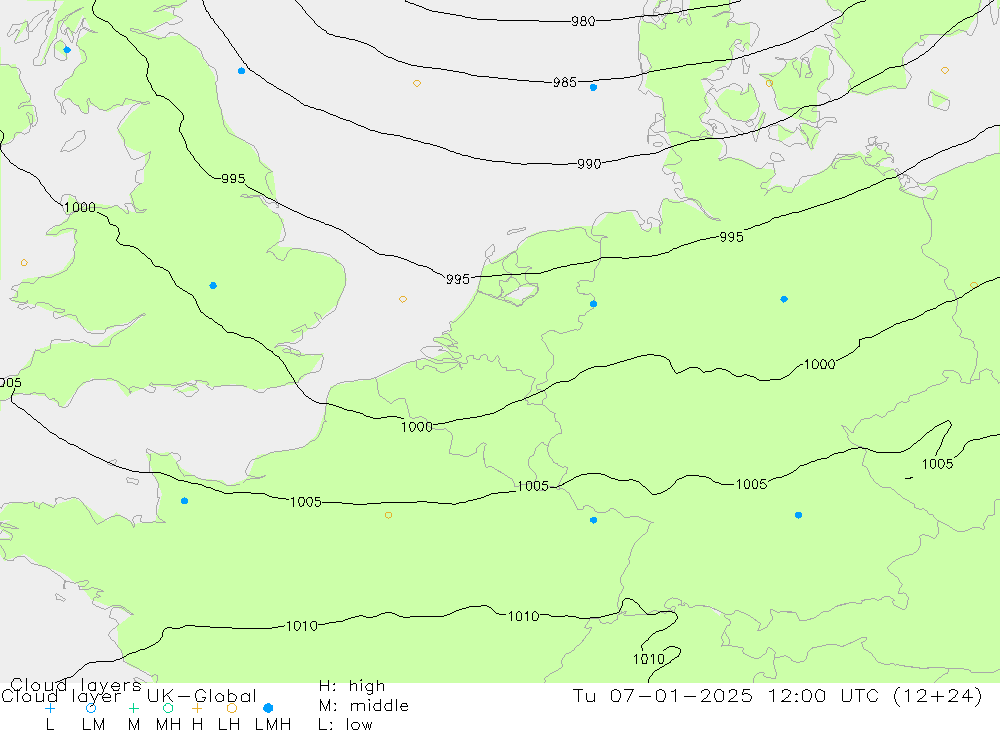Click the 1010 label over western France
Image resolution: width=1000 pixels, height=733 pixels.
pos(302,626)
